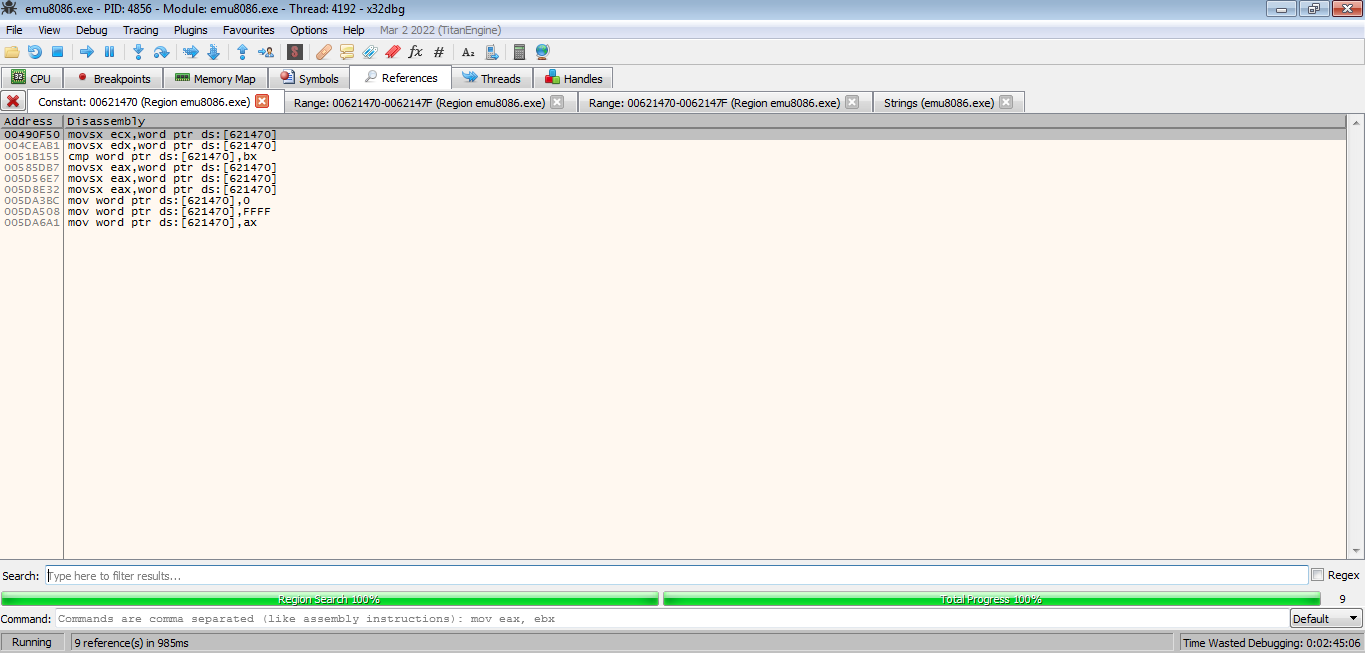Click the Step over toolbar icon
The image size is (1365, 653).
point(161,52)
